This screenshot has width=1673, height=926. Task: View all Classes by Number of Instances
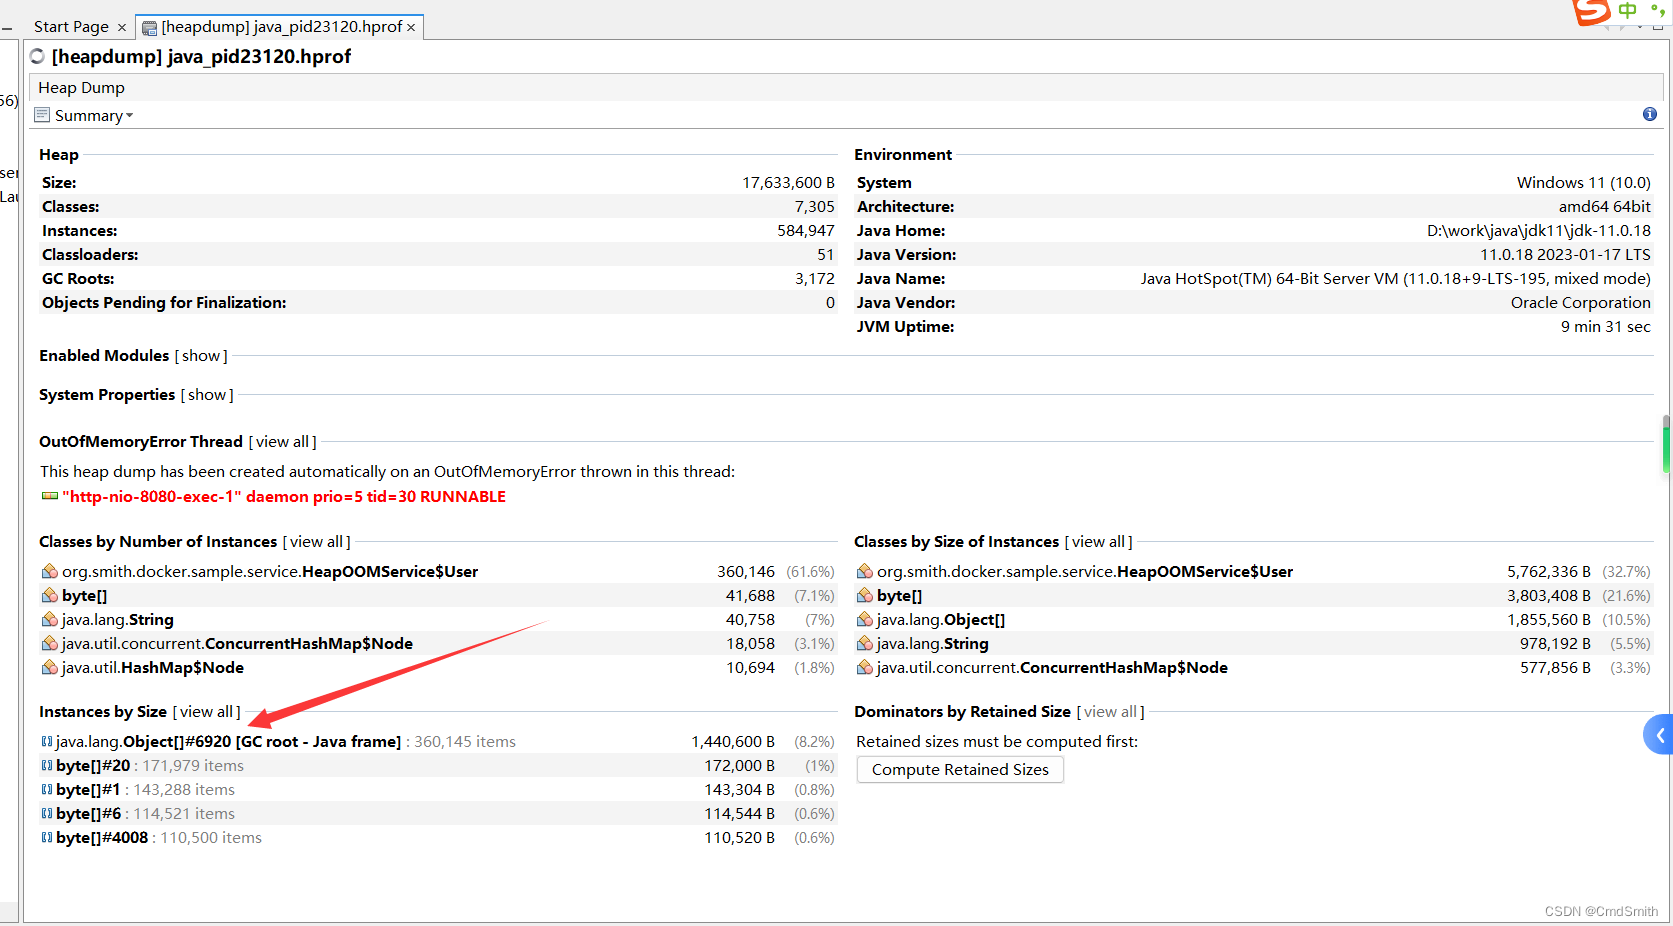[317, 542]
